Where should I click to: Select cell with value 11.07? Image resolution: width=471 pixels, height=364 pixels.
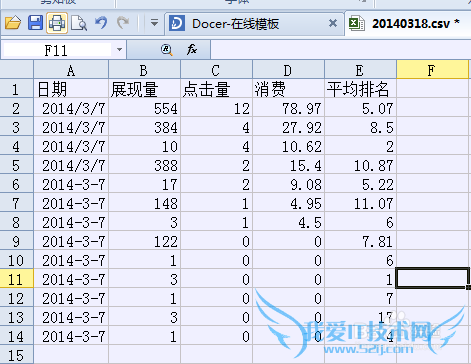click(x=360, y=203)
